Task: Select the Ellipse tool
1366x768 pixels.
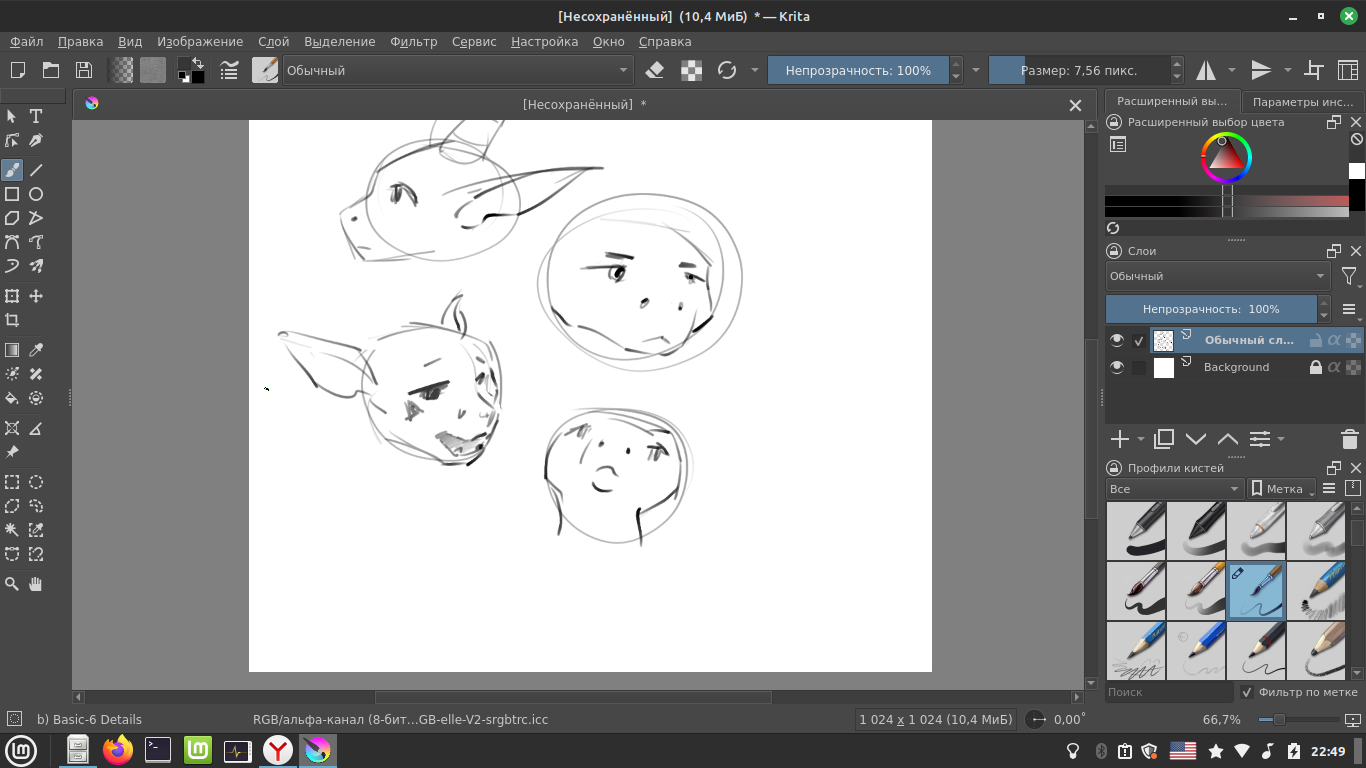Action: point(36,194)
